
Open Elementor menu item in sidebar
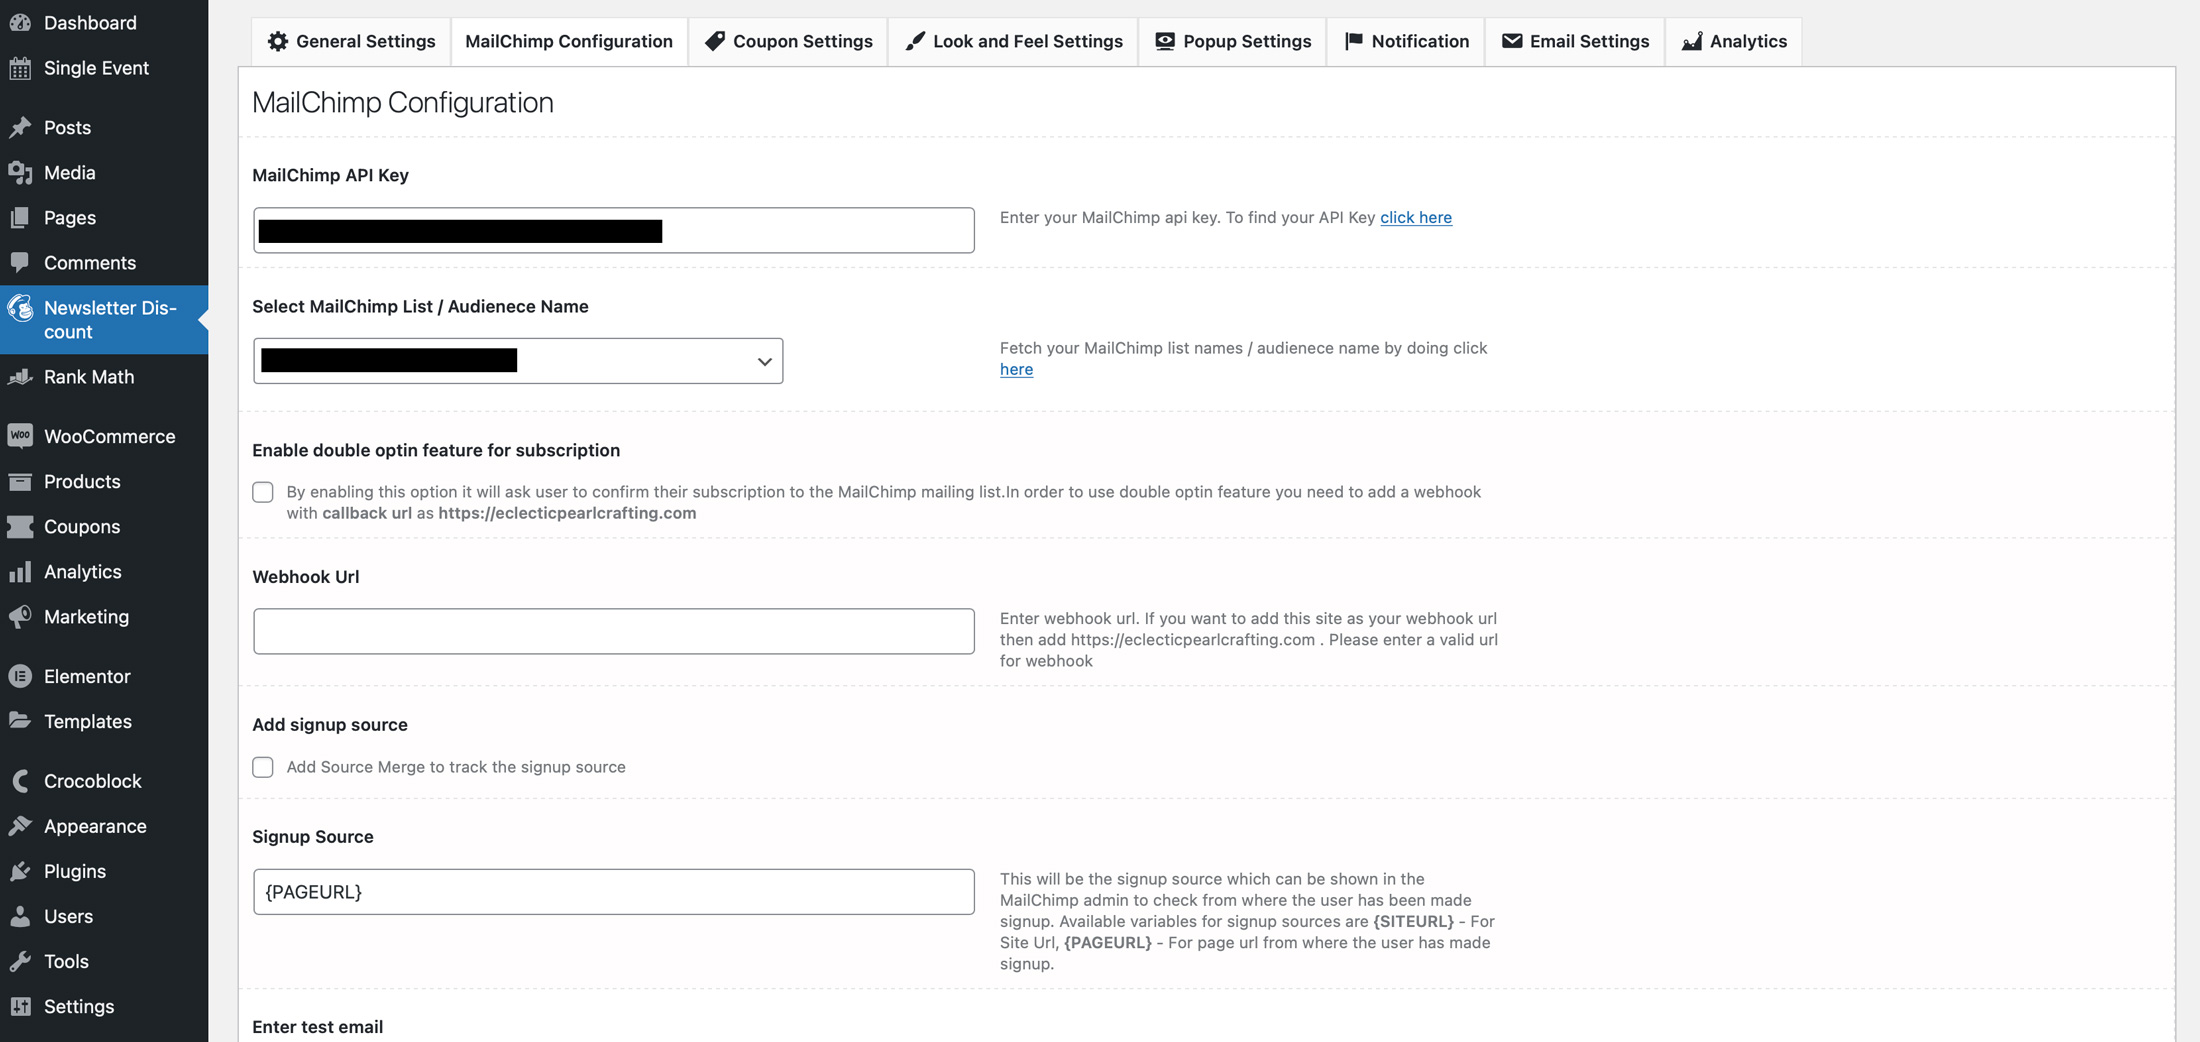tap(104, 676)
